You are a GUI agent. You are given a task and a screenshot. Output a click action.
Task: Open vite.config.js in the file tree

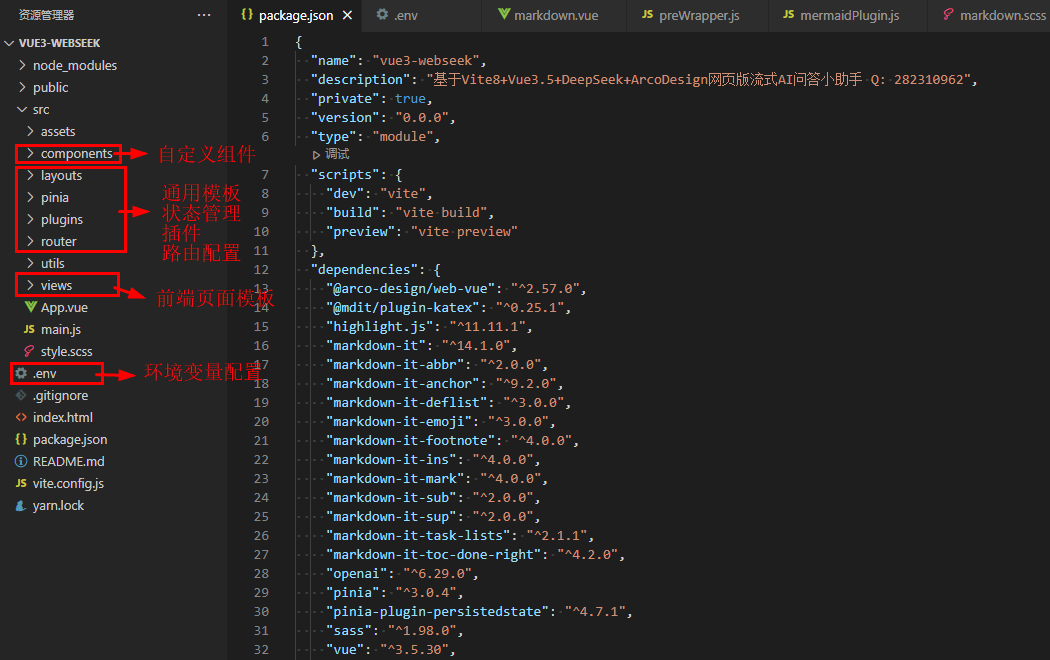(x=68, y=483)
